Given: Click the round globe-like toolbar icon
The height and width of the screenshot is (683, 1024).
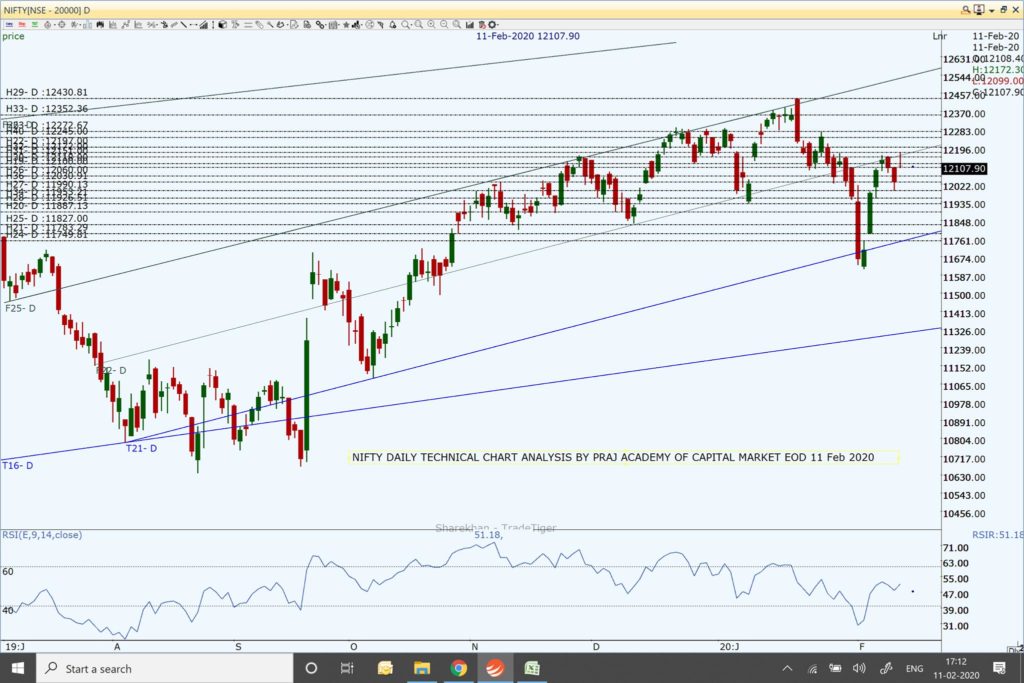Looking at the screenshot, I should (370, 25).
